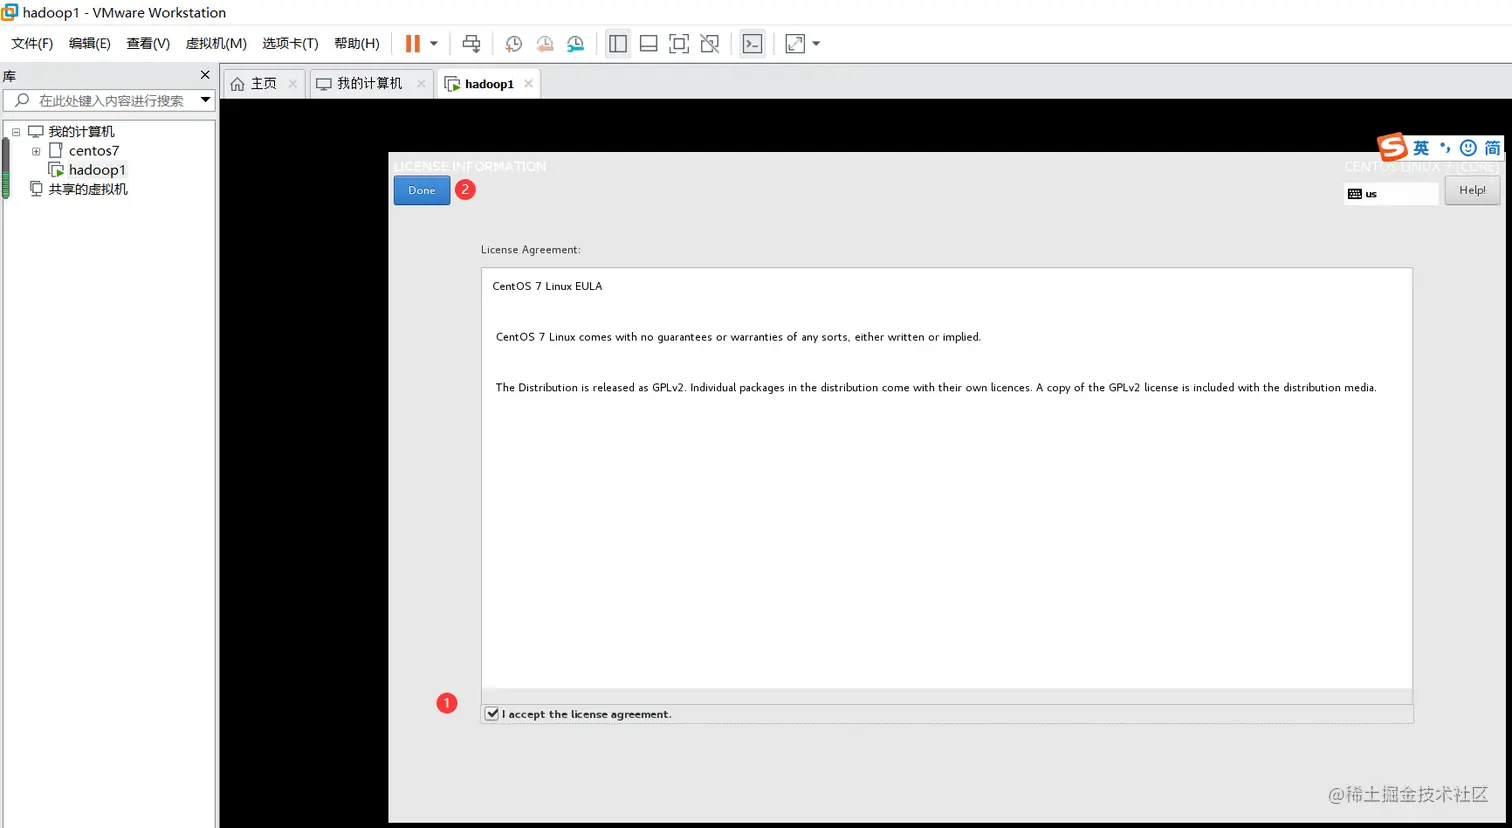Click the VMware Workstation title bar icon
1512x828 pixels.
click(x=9, y=12)
